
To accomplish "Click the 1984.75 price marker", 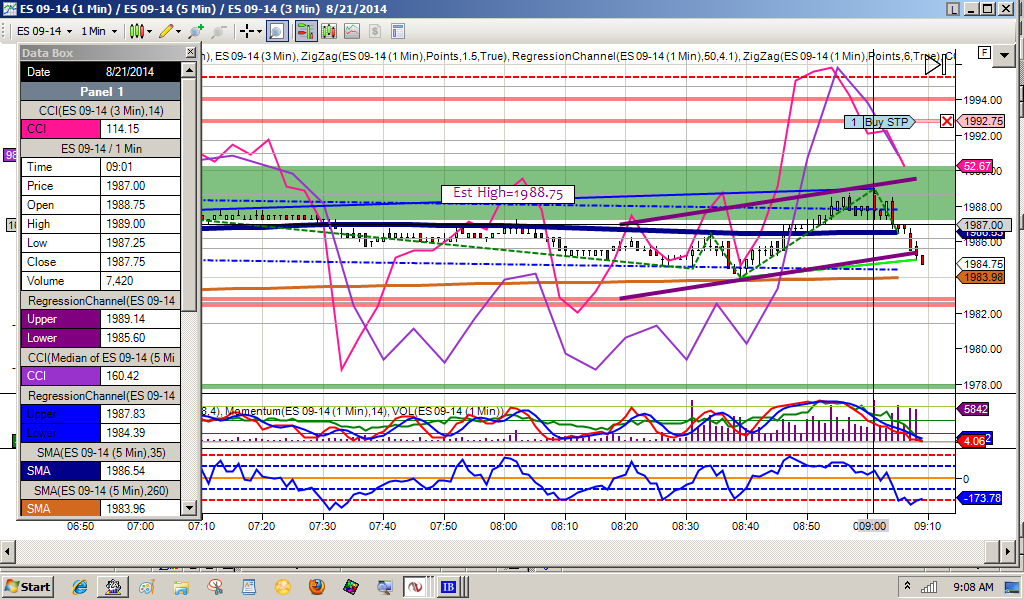I will [981, 264].
